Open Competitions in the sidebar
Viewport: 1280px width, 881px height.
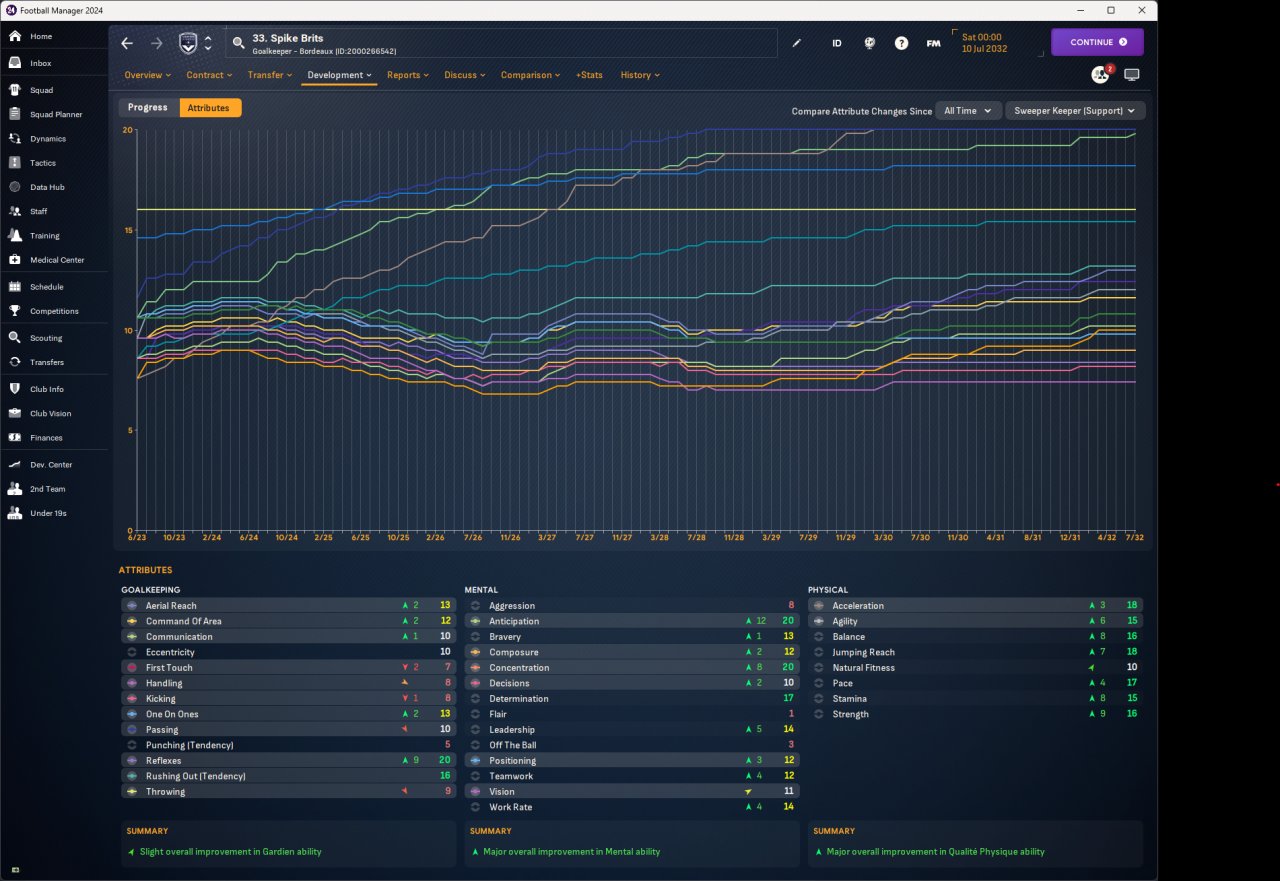coord(54,311)
